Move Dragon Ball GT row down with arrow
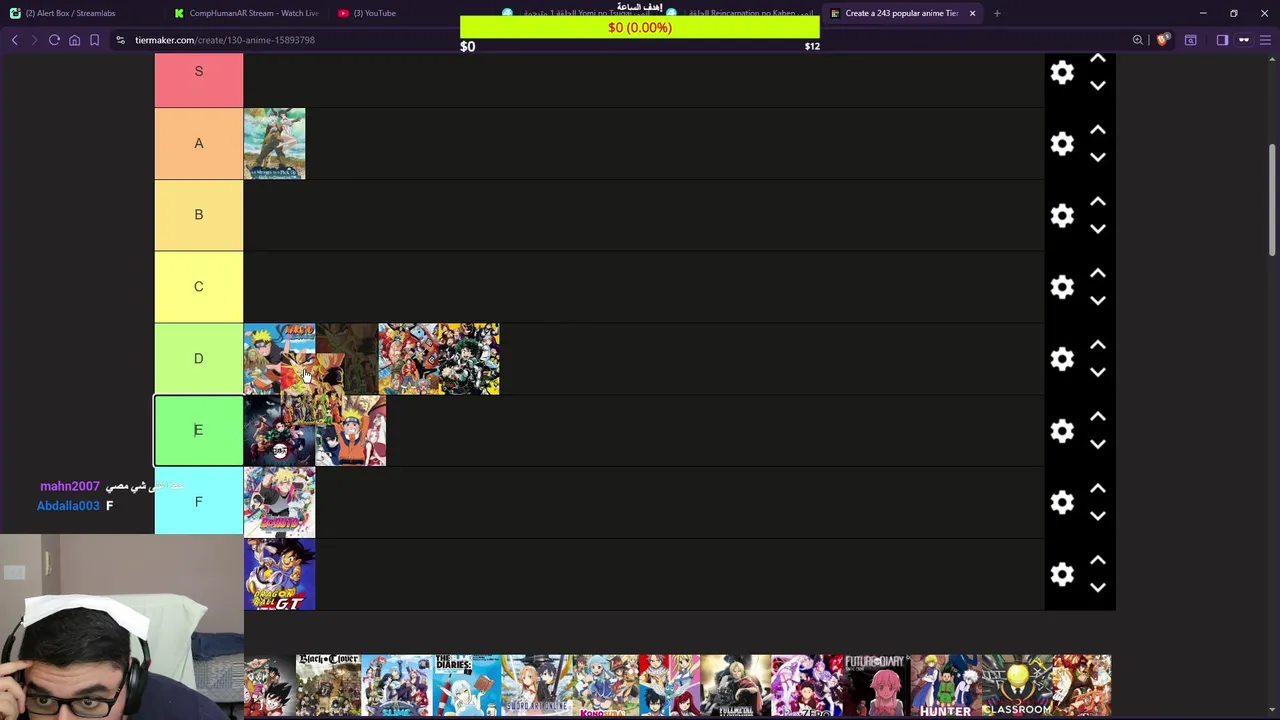This screenshot has height=720, width=1280. 1097,588
